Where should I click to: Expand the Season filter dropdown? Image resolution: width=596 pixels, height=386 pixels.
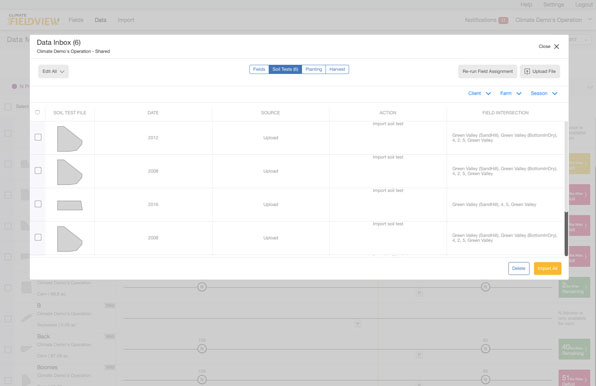pos(544,93)
